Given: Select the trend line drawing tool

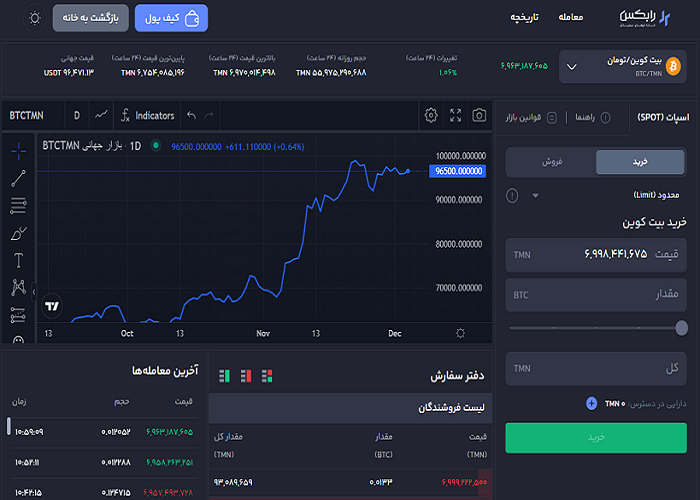Looking at the screenshot, I should coord(19,179).
